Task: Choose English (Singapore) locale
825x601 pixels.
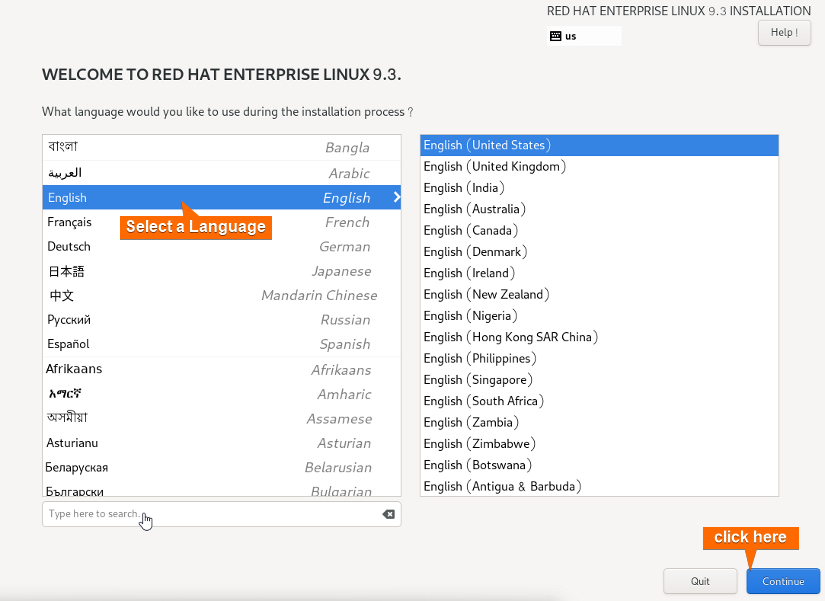Action: coord(599,379)
